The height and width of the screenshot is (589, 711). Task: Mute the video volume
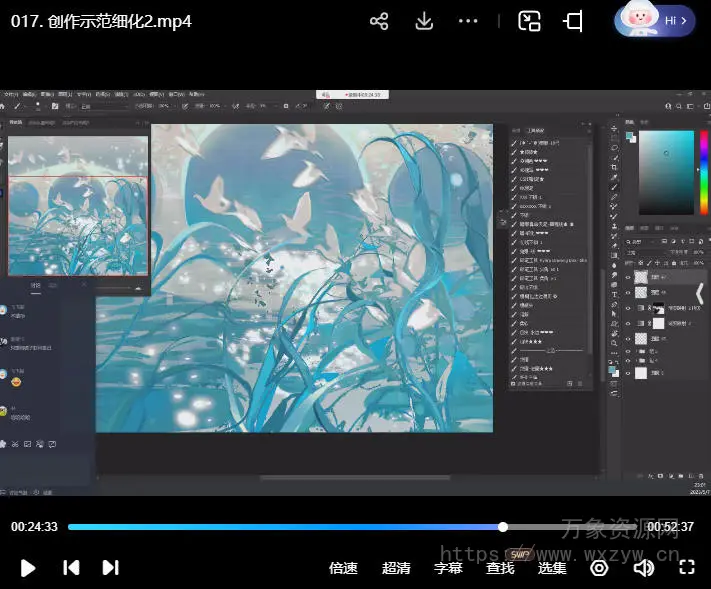coord(644,568)
